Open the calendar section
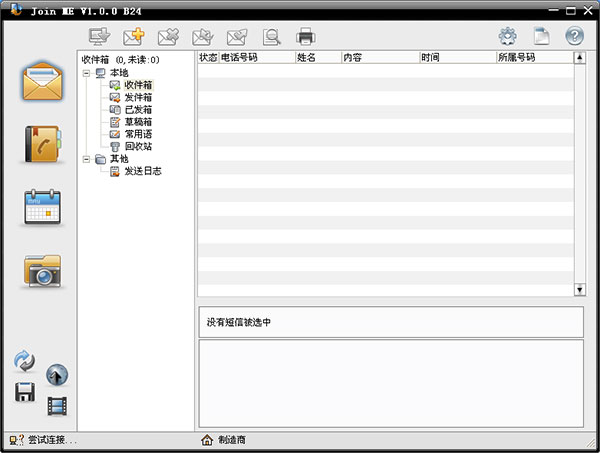This screenshot has width=600, height=453. [42, 207]
